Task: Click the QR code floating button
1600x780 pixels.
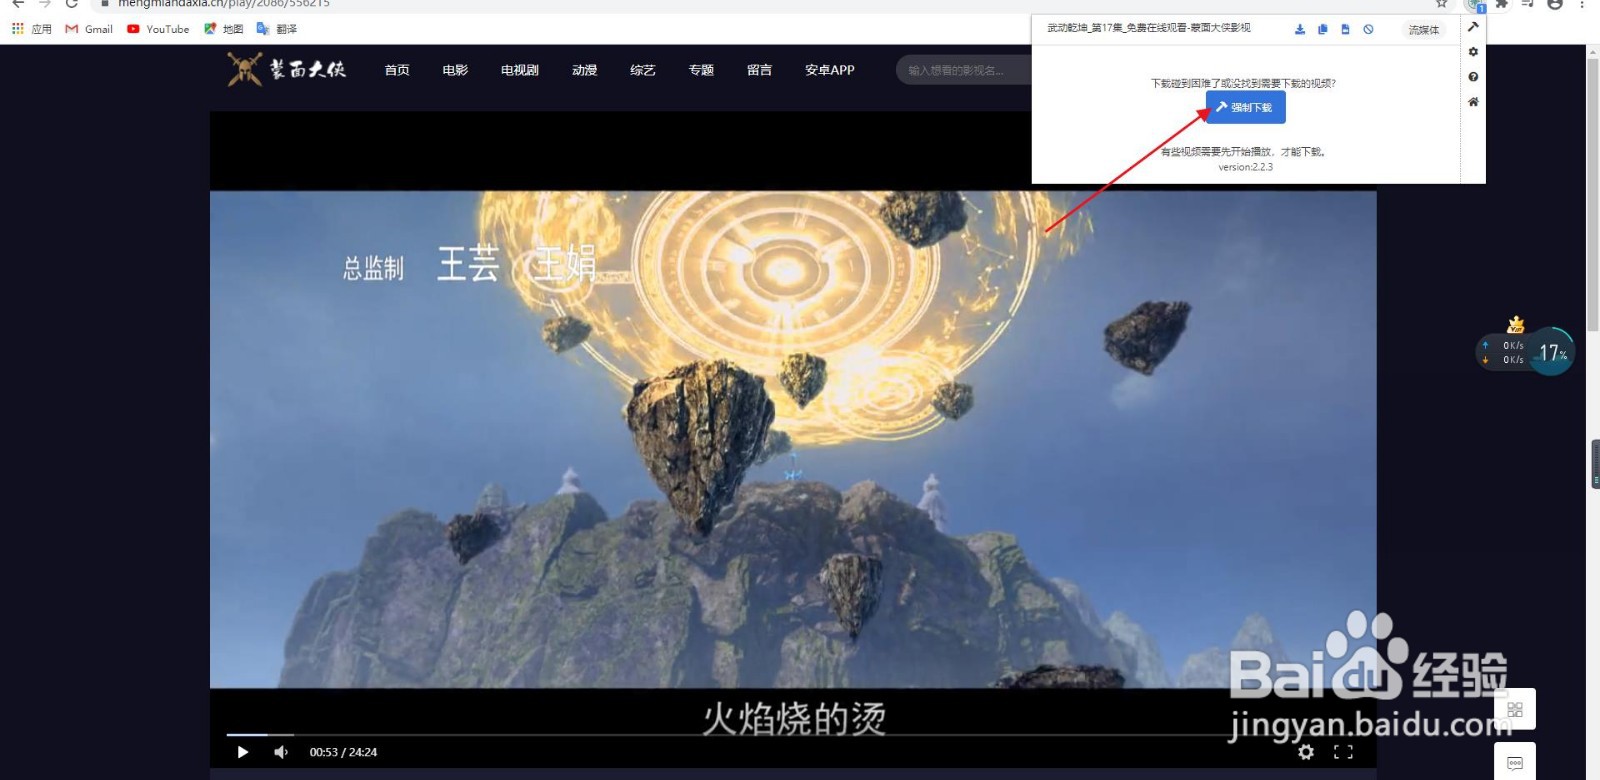Action: 1515,709
